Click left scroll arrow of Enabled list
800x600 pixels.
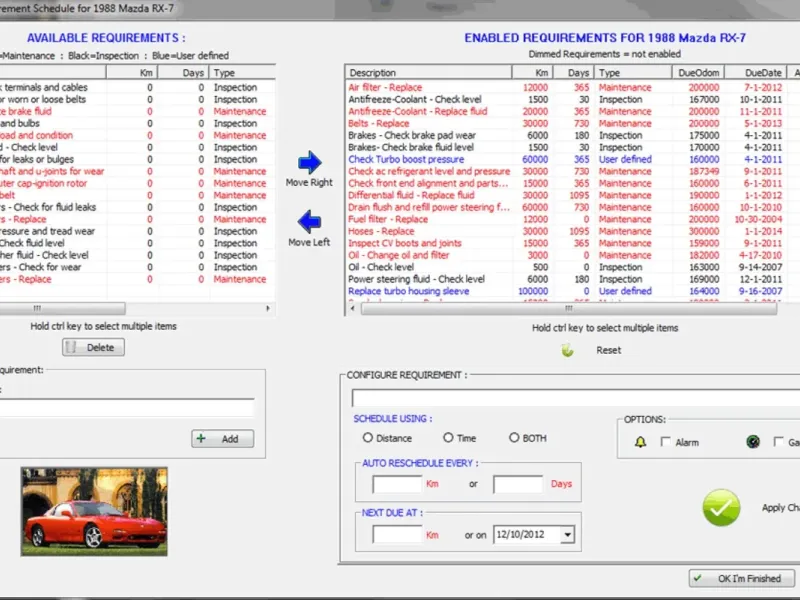pyautogui.click(x=352, y=308)
